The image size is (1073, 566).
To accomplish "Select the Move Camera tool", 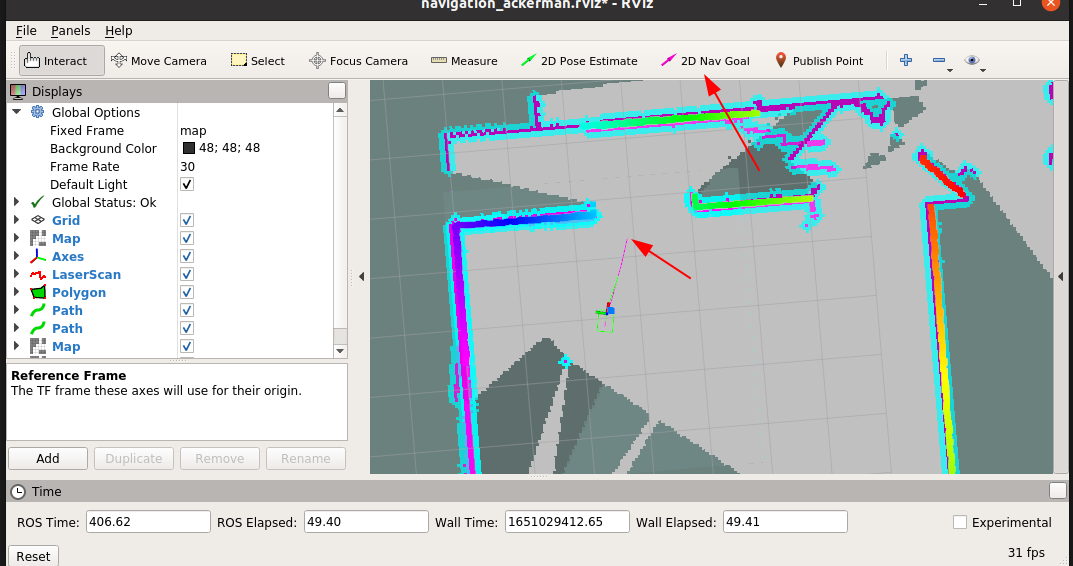I will pos(159,61).
